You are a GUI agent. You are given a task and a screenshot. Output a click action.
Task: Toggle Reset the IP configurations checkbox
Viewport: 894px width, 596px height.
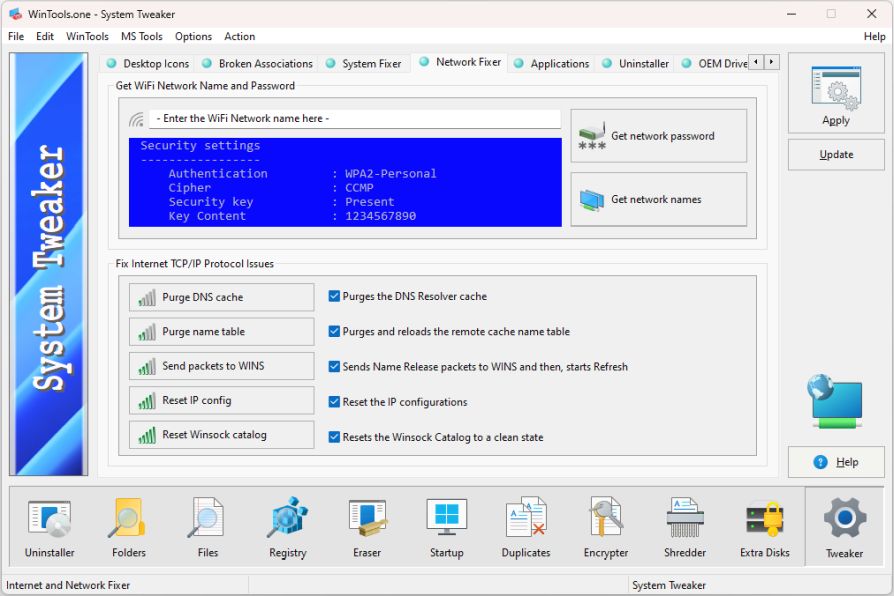point(334,402)
